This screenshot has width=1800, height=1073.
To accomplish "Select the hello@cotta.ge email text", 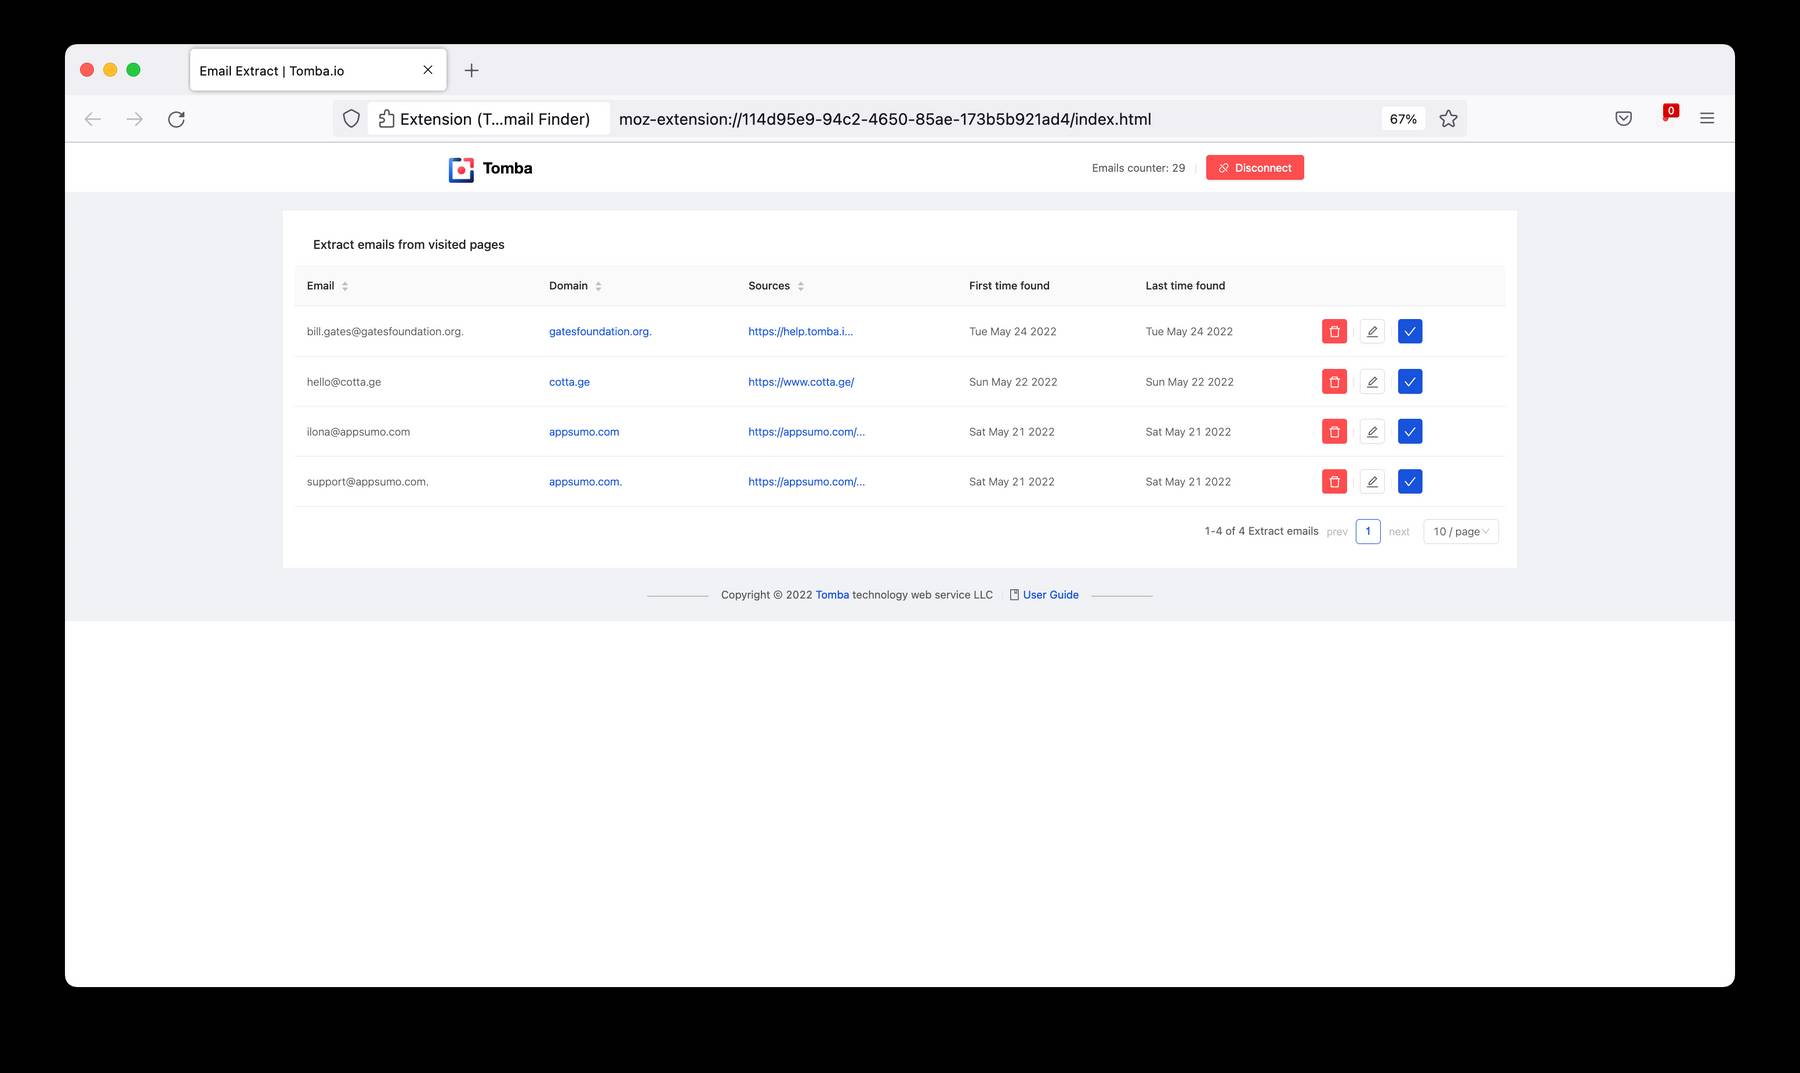I will [x=344, y=381].
